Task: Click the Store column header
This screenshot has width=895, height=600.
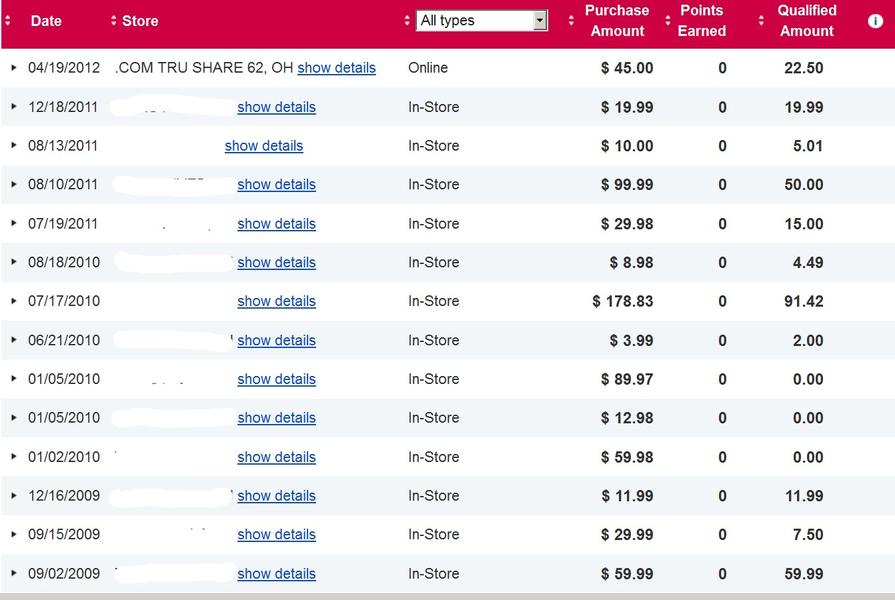Action: click(140, 21)
